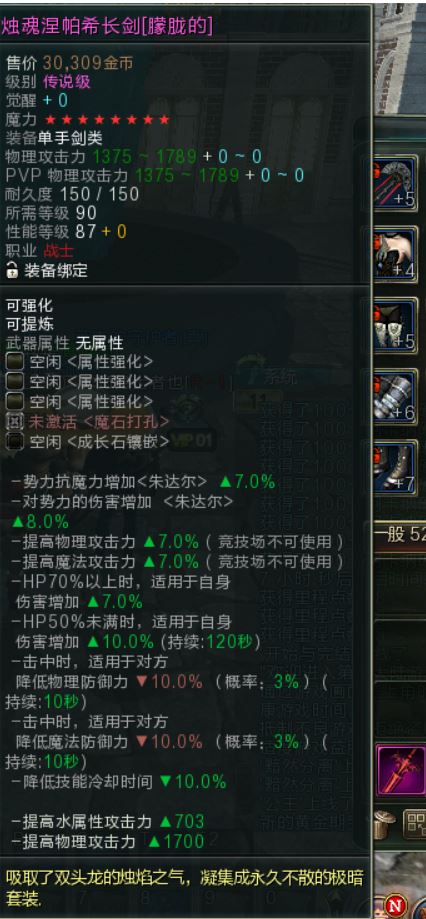
Task: Click the trash can discard icon
Action: (x=384, y=826)
